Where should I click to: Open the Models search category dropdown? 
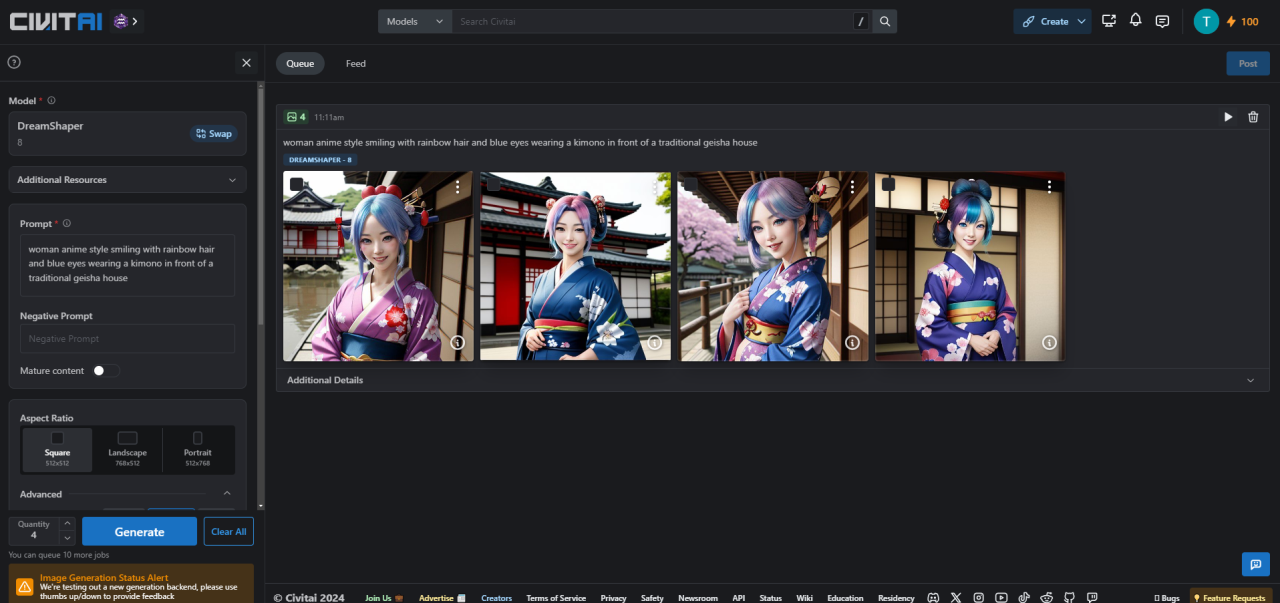coord(415,21)
